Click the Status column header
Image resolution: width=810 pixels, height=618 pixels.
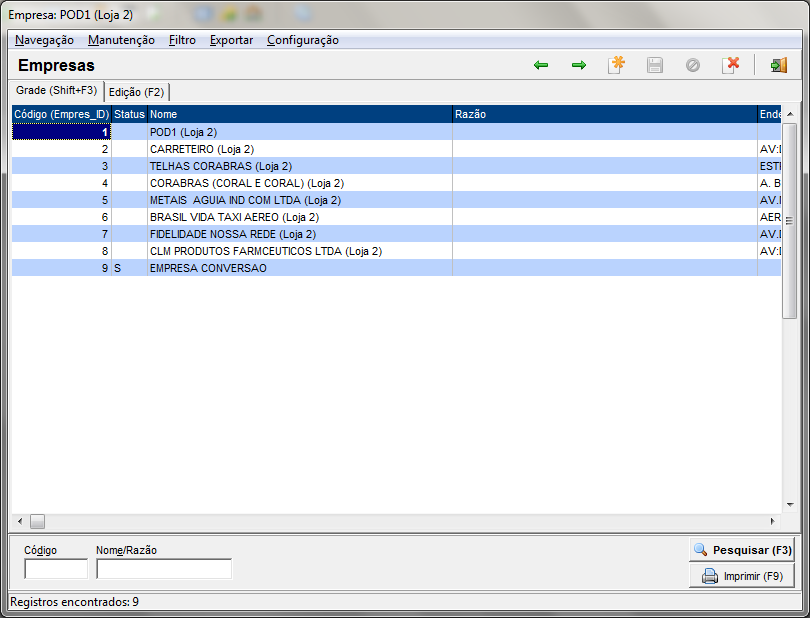click(x=129, y=114)
